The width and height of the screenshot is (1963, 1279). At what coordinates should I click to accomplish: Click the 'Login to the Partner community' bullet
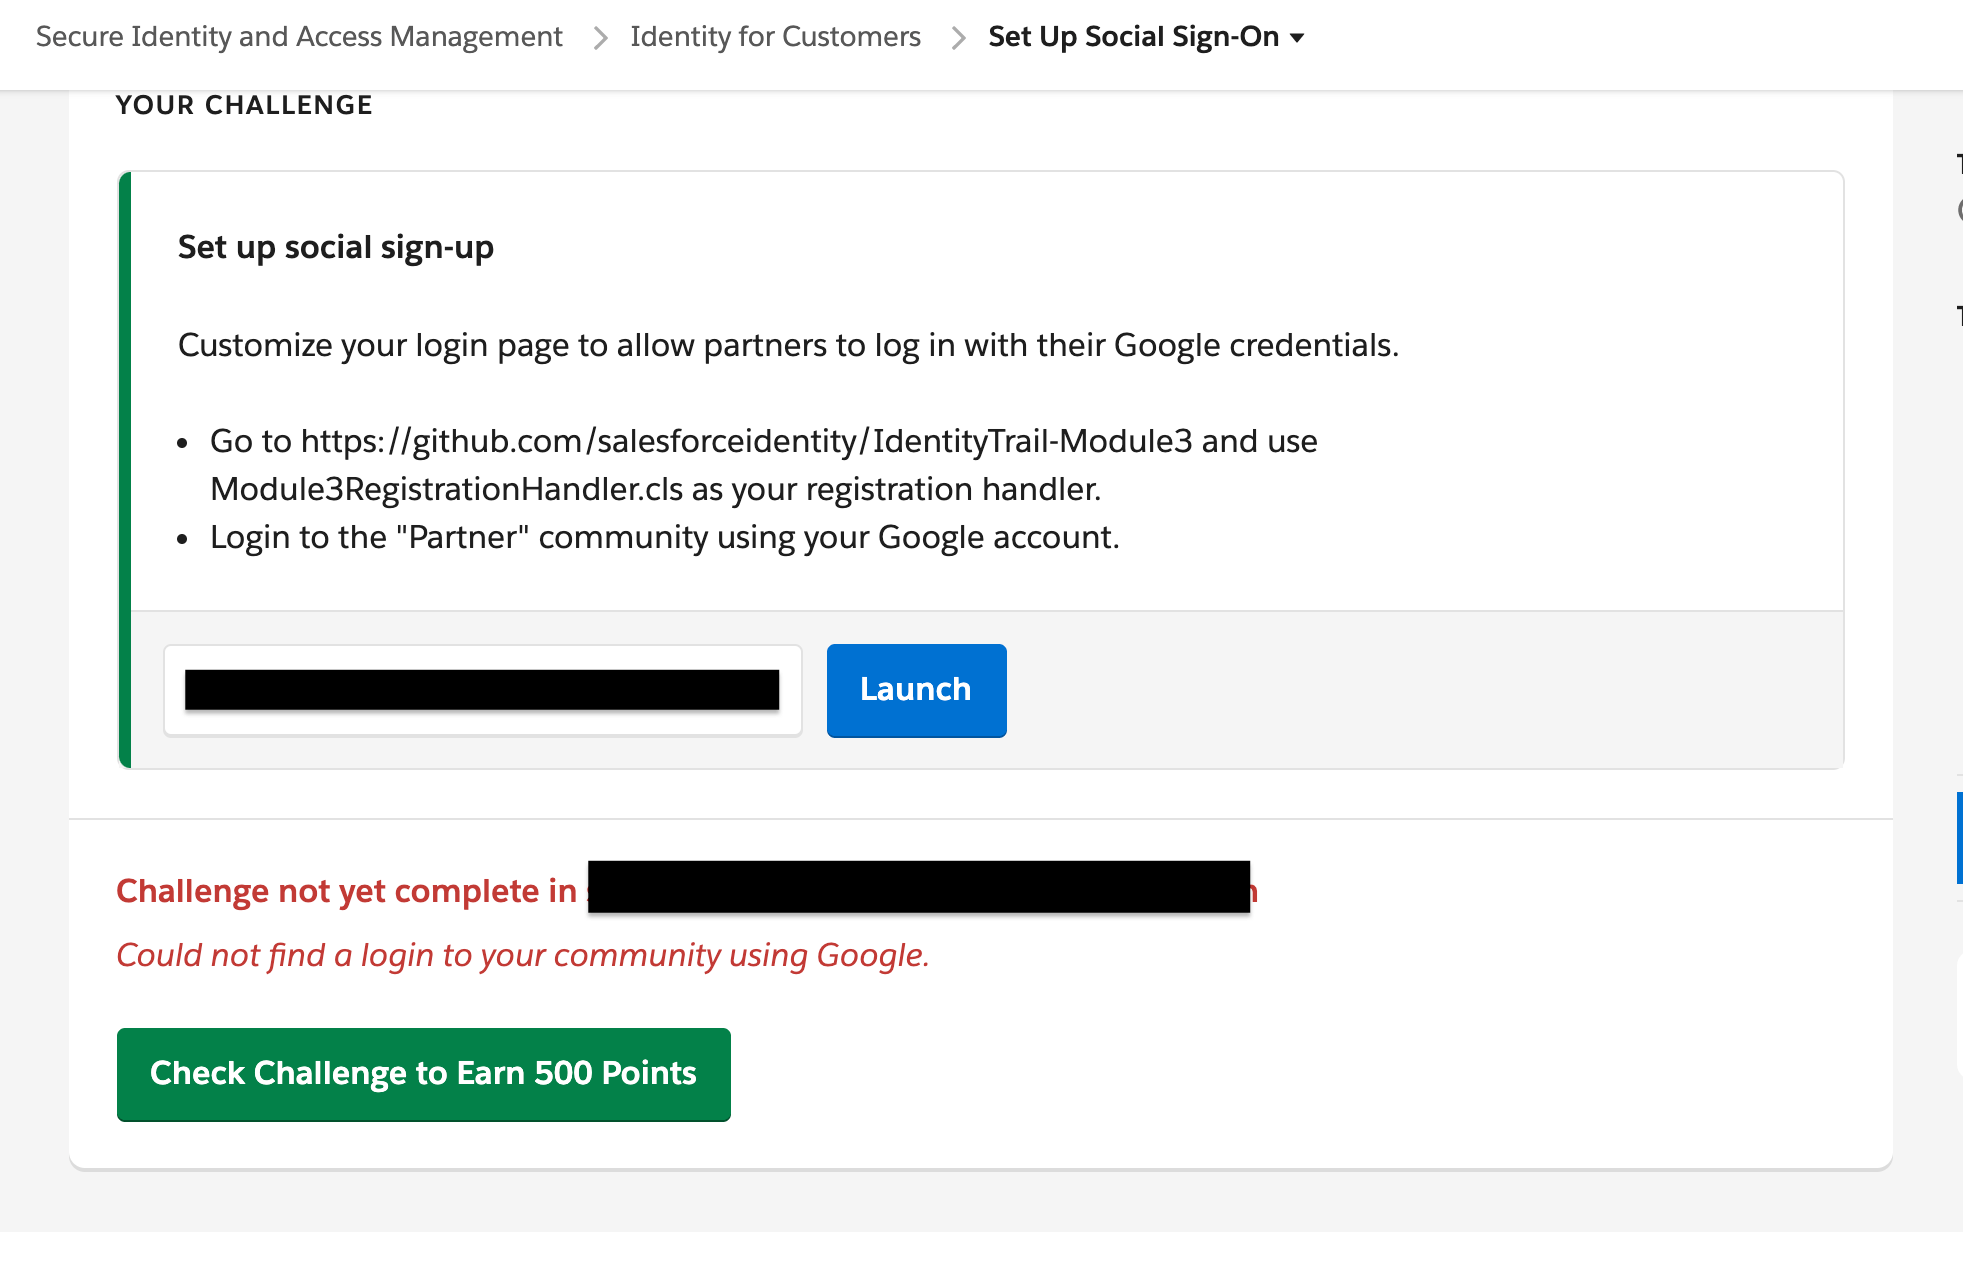point(664,537)
